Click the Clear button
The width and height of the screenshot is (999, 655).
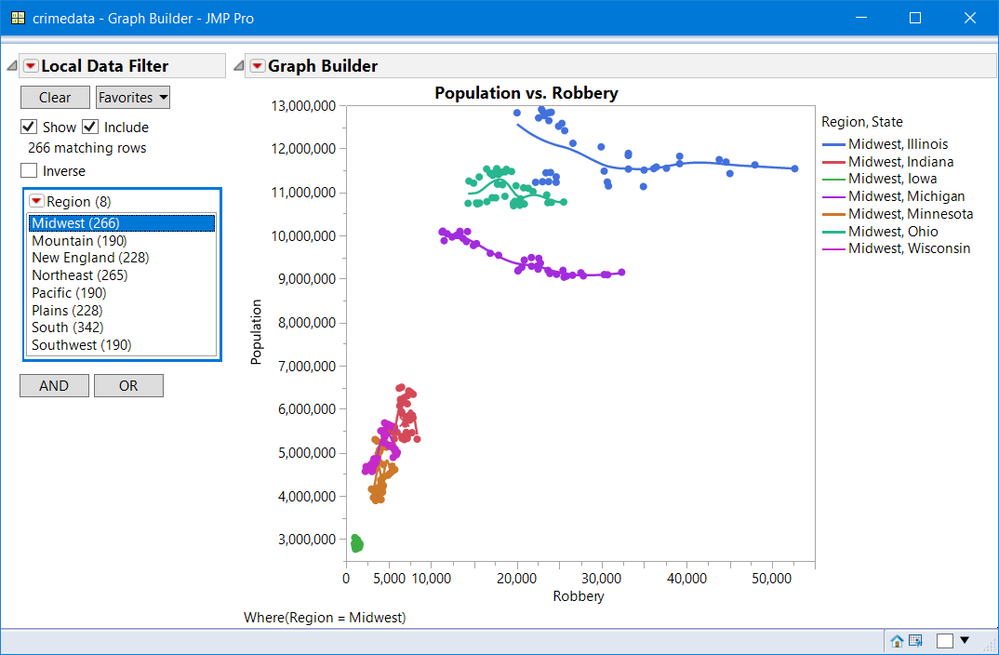click(x=55, y=97)
